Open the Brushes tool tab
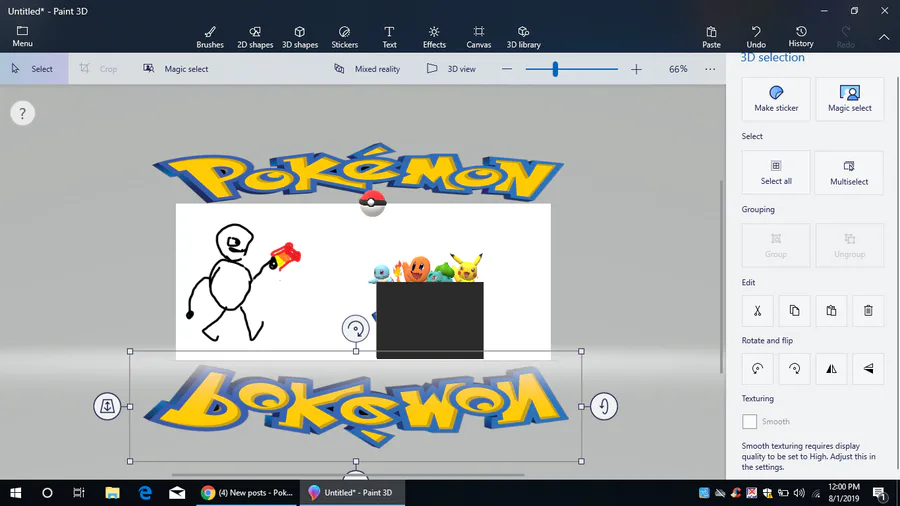This screenshot has height=506, width=900. click(210, 37)
